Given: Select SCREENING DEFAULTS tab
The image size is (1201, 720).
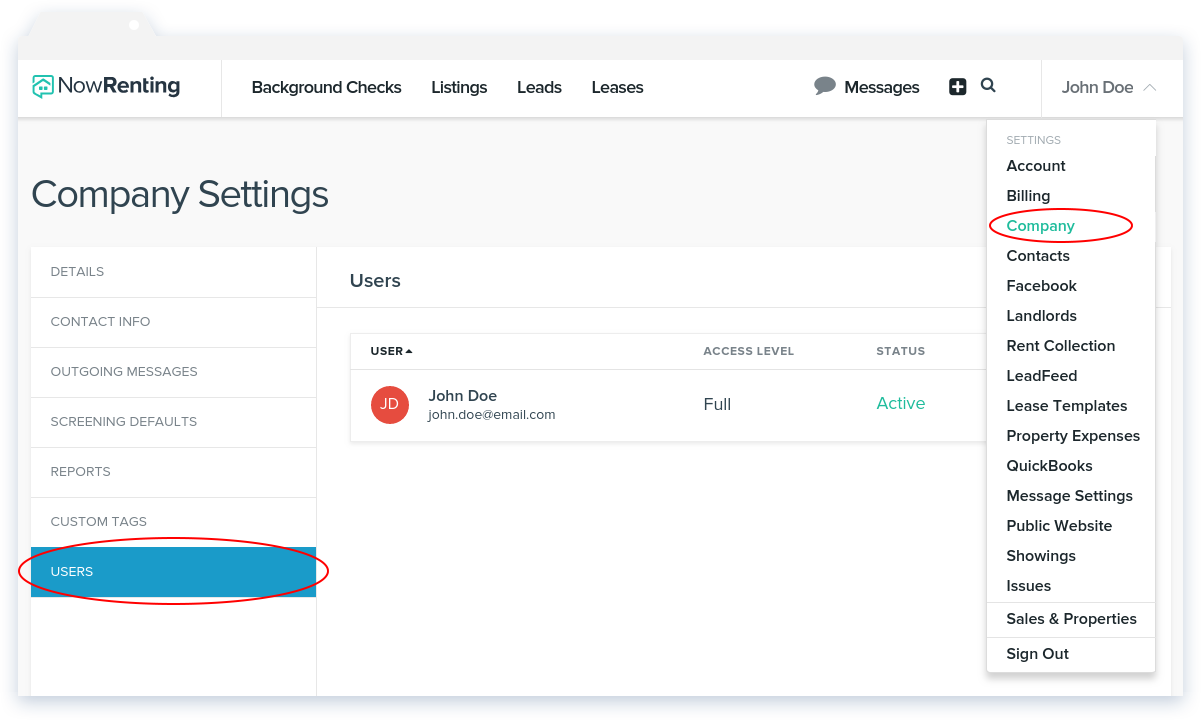Looking at the screenshot, I should 174,422.
